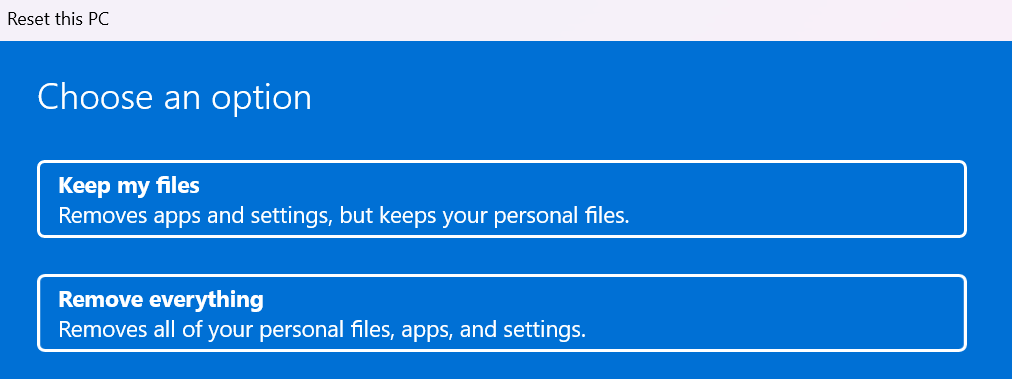Click the bold "Keep my files" label

[129, 186]
